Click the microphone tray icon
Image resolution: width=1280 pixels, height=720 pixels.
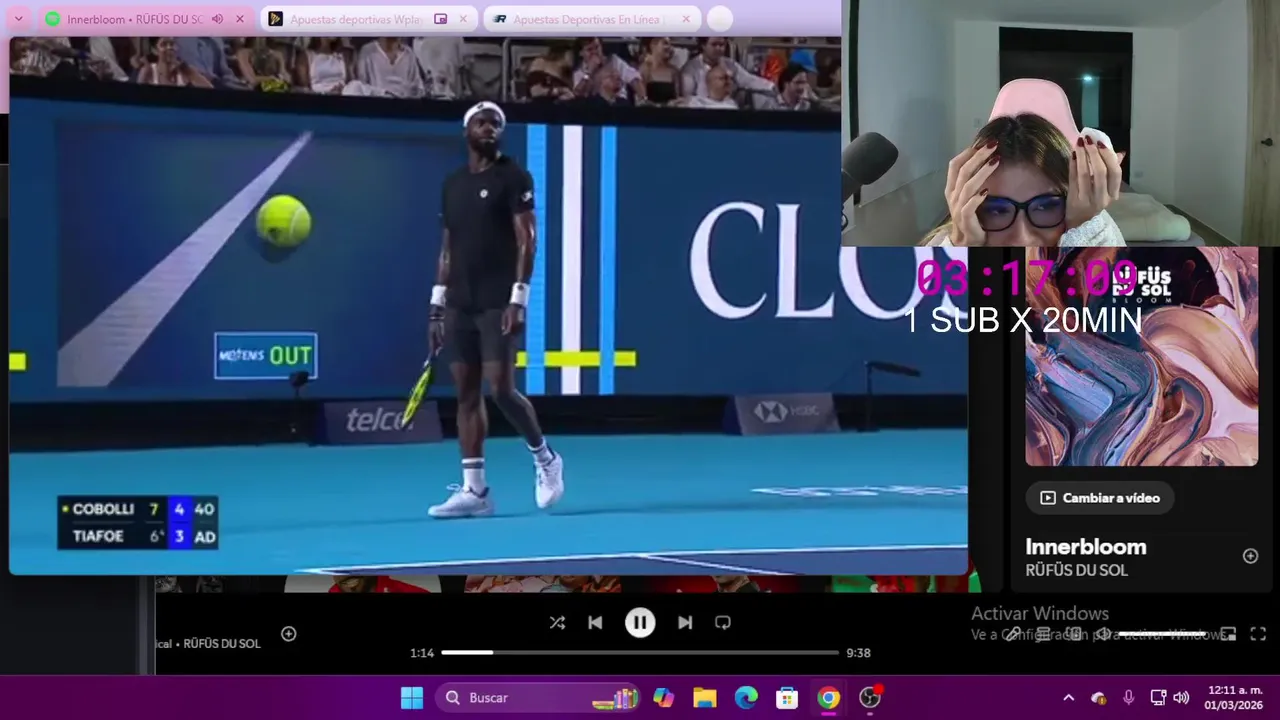point(1129,698)
